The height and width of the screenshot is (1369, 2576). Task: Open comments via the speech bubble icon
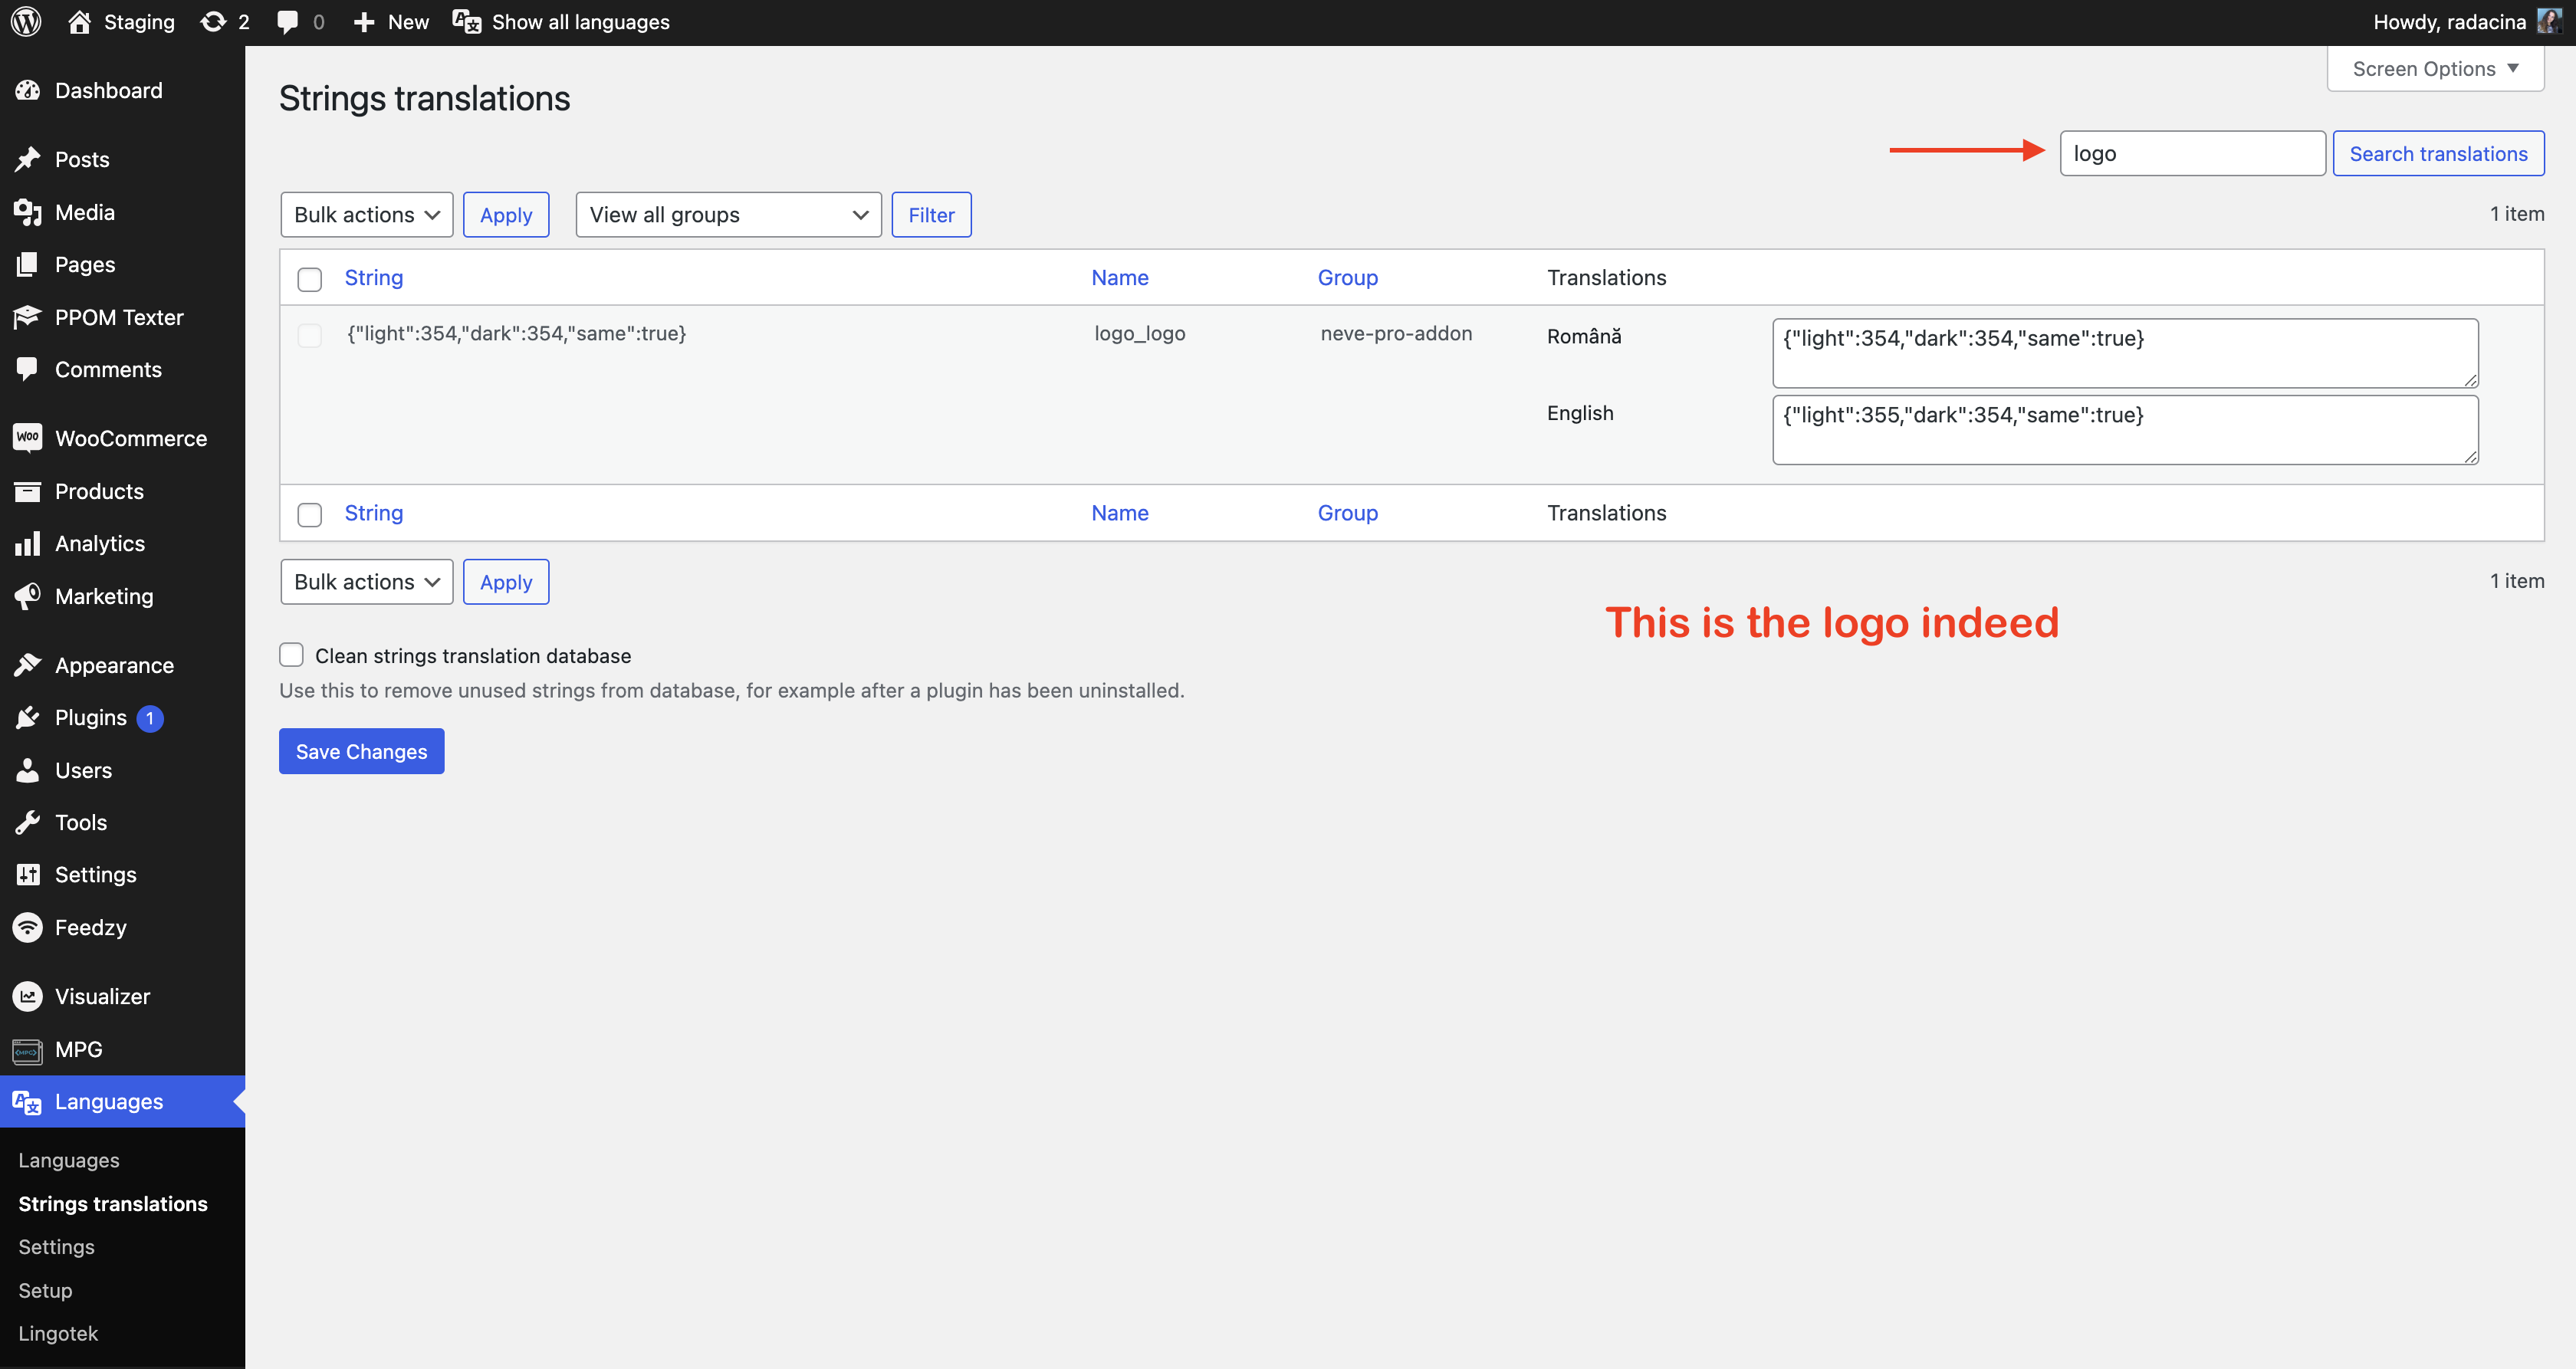[288, 21]
